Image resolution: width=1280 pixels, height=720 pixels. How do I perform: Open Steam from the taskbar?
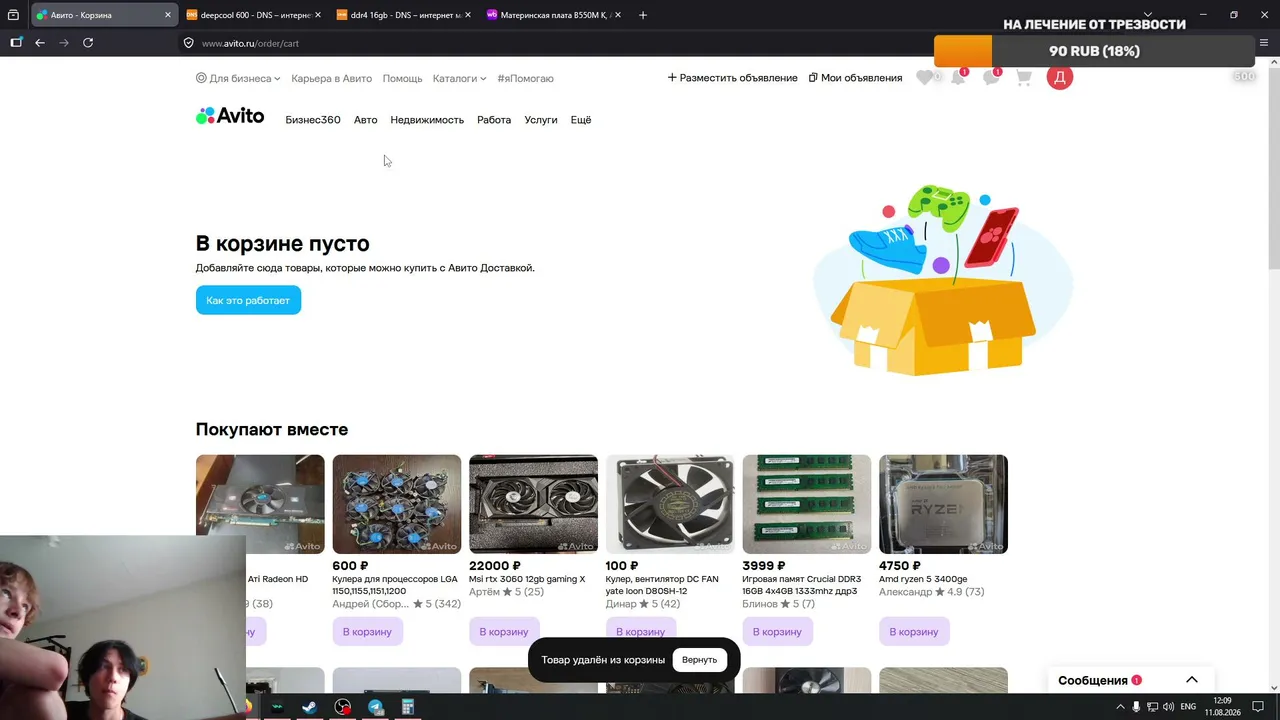click(309, 707)
